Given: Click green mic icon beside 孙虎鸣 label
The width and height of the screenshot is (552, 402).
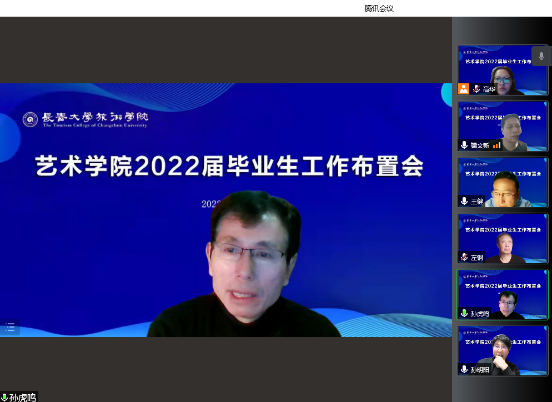Looking at the screenshot, I should point(5,398).
